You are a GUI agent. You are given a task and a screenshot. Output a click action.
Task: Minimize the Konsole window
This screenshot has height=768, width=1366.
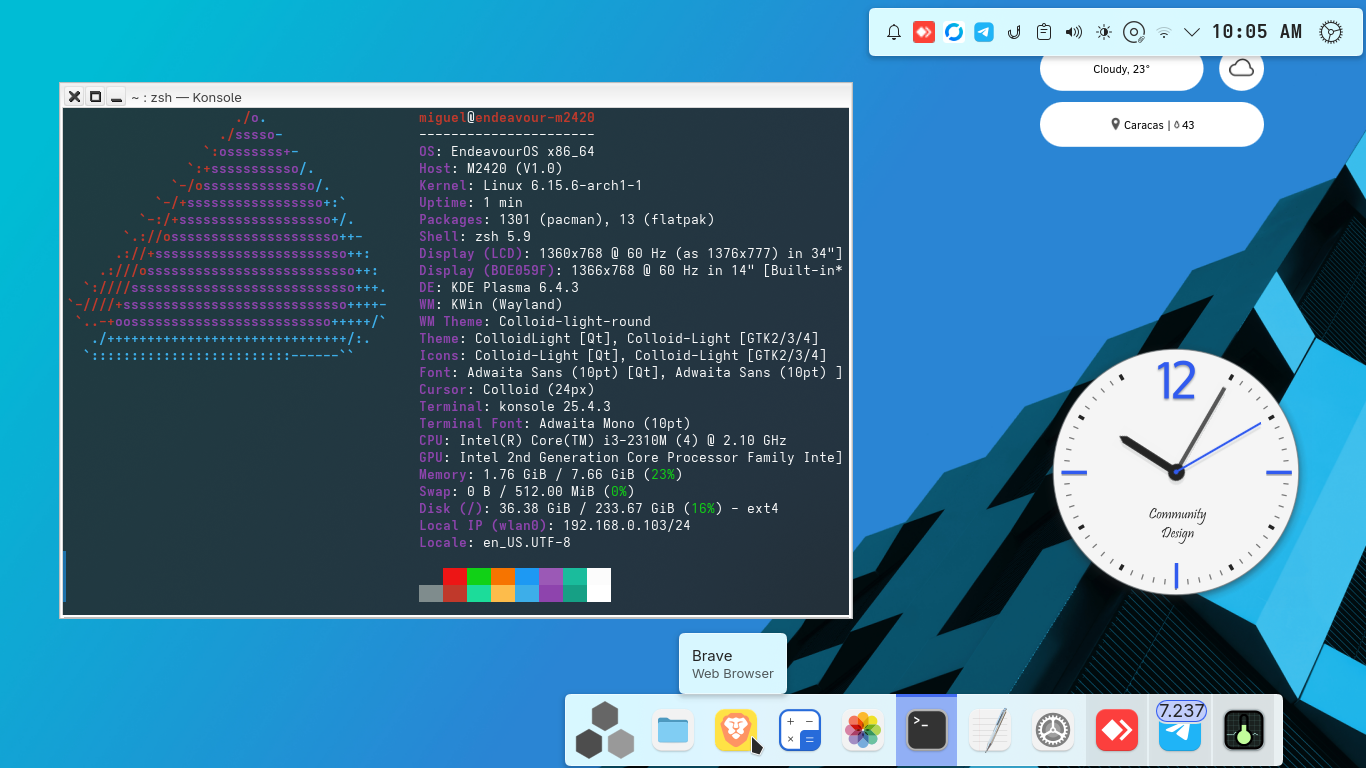tap(116, 97)
